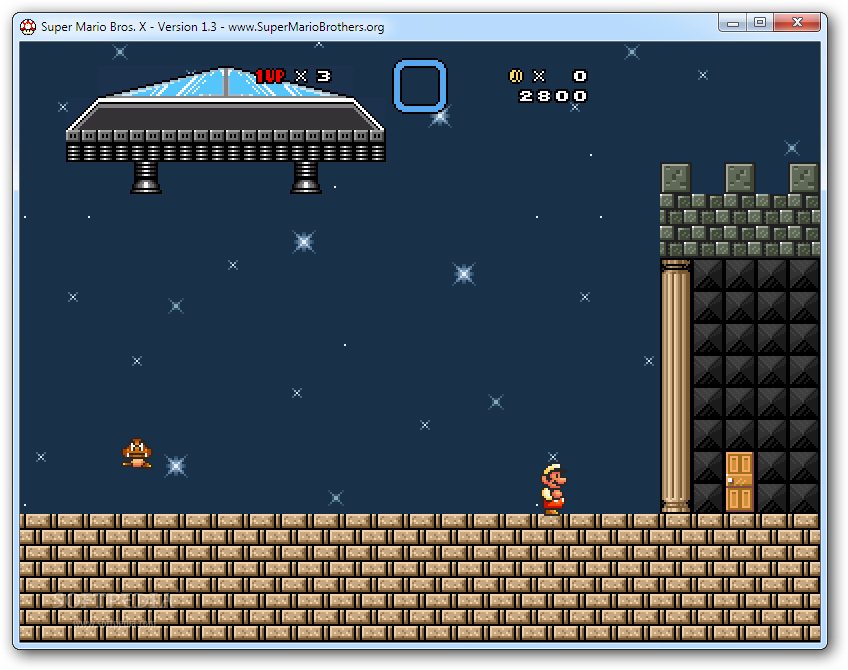Close the Super Mario Bros. X window
Image resolution: width=848 pixels, height=670 pixels.
coord(798,23)
